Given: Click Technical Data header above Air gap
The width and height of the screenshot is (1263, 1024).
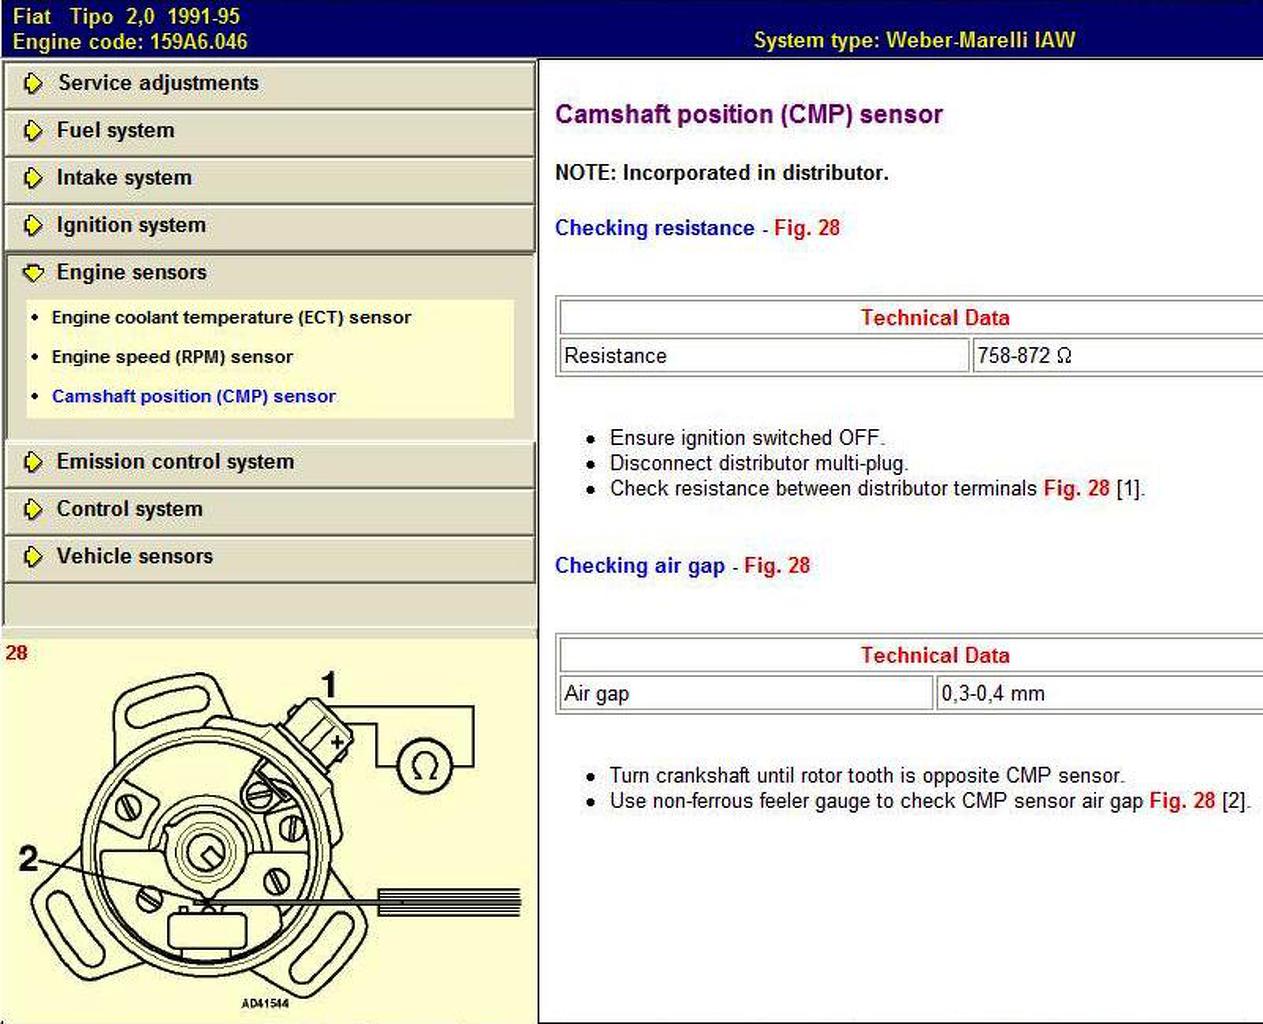Looking at the screenshot, I should 935,656.
